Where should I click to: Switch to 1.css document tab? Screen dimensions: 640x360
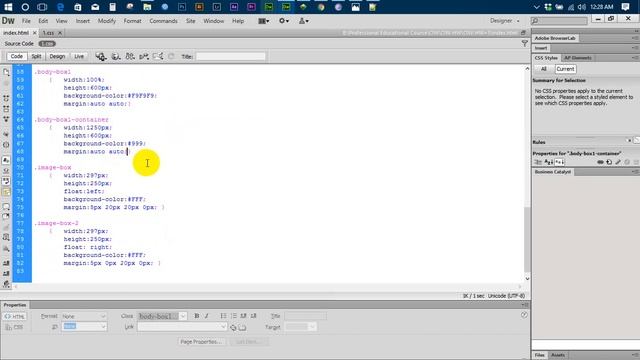[x=48, y=33]
